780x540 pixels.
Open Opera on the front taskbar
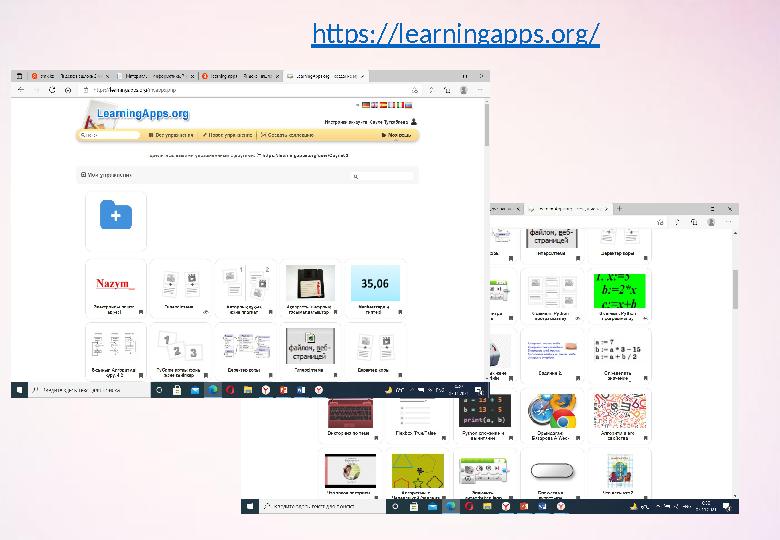coord(230,390)
